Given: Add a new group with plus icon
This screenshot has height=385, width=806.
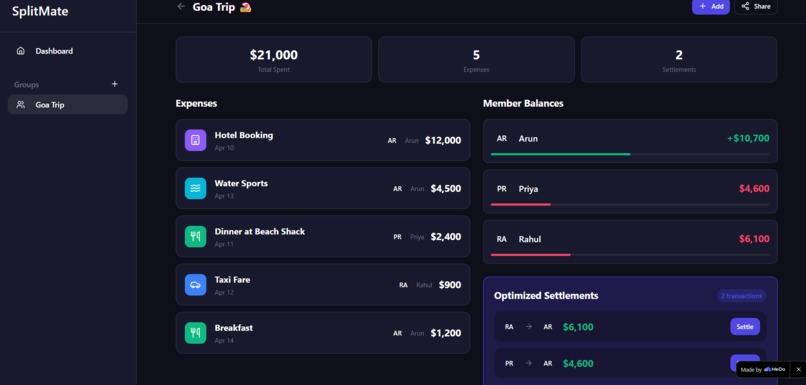Looking at the screenshot, I should (x=115, y=84).
